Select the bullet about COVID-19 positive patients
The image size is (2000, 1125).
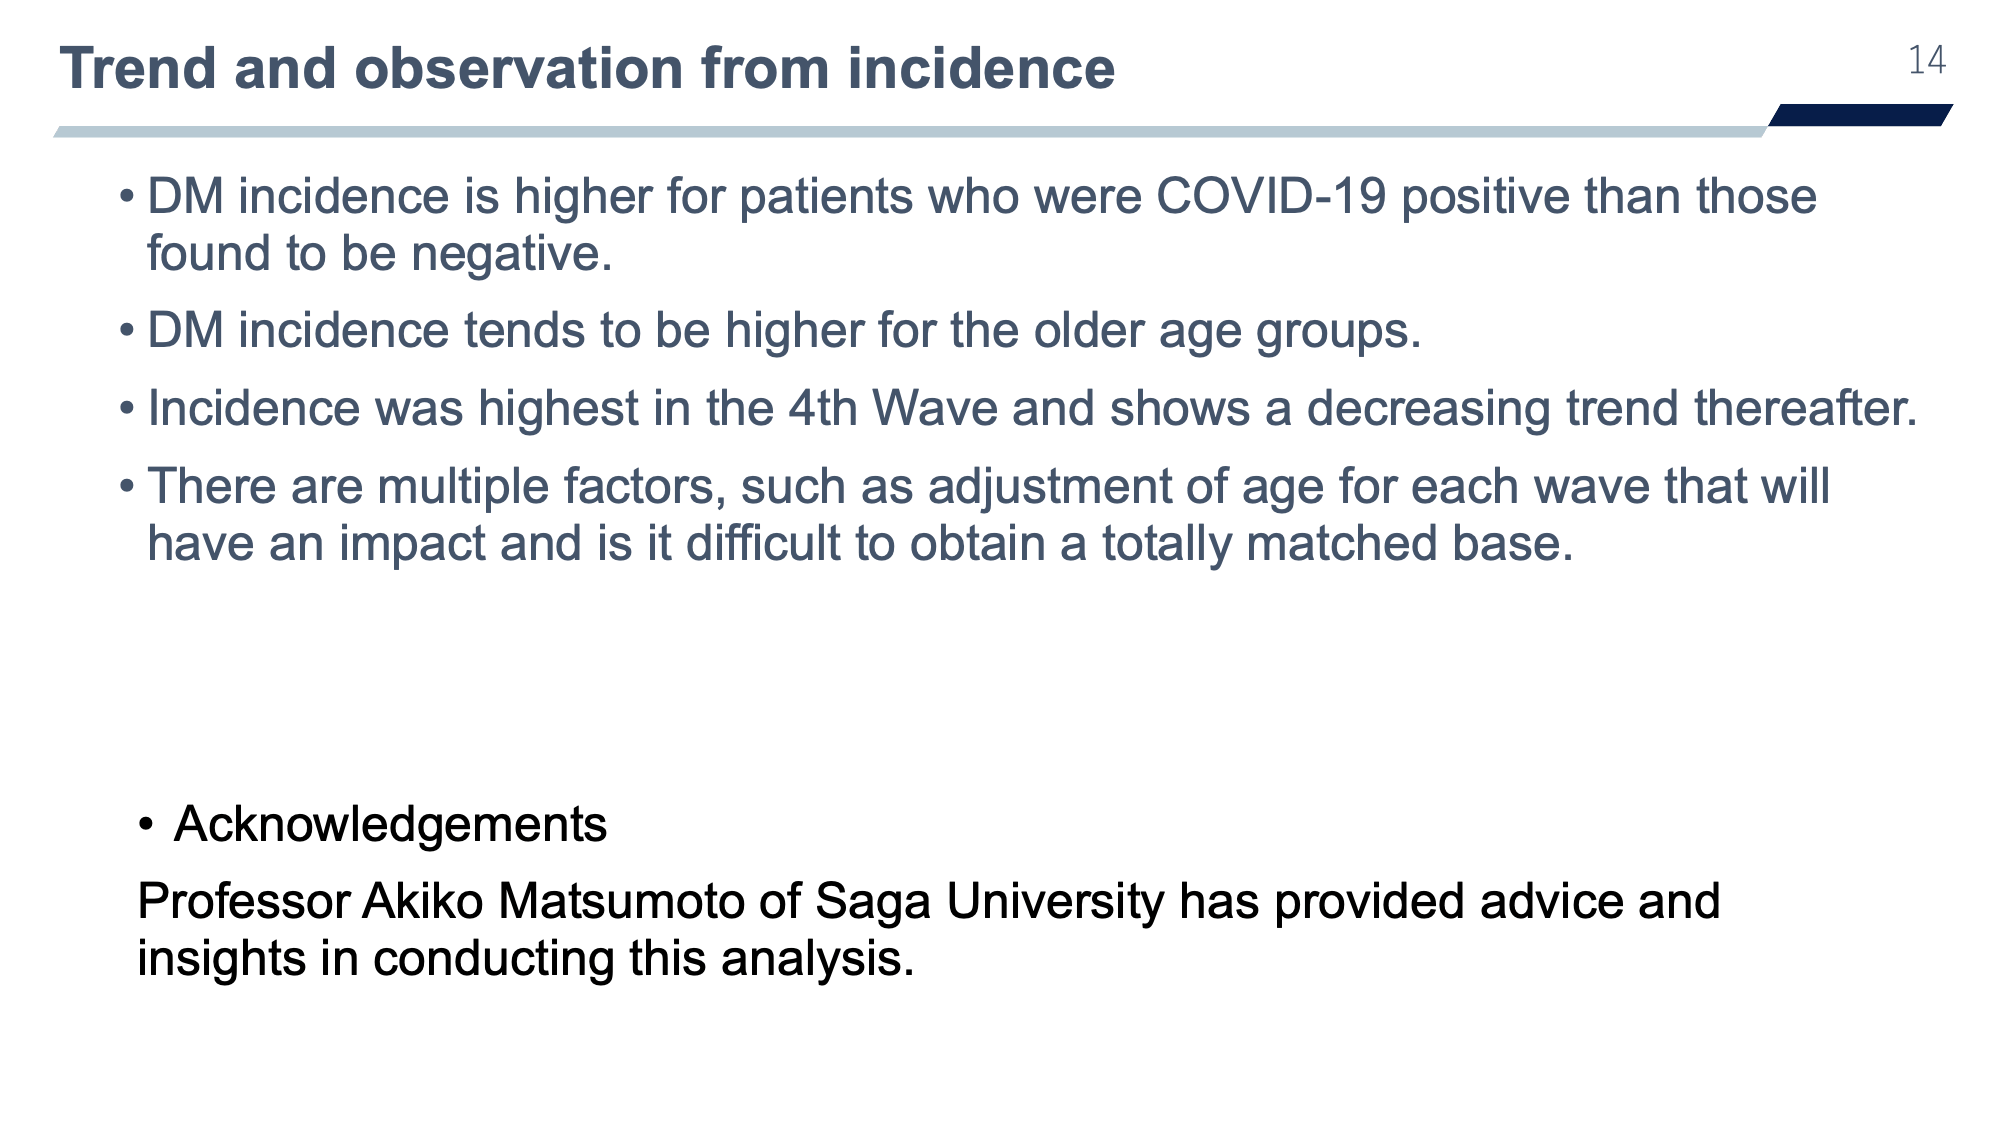click(968, 225)
